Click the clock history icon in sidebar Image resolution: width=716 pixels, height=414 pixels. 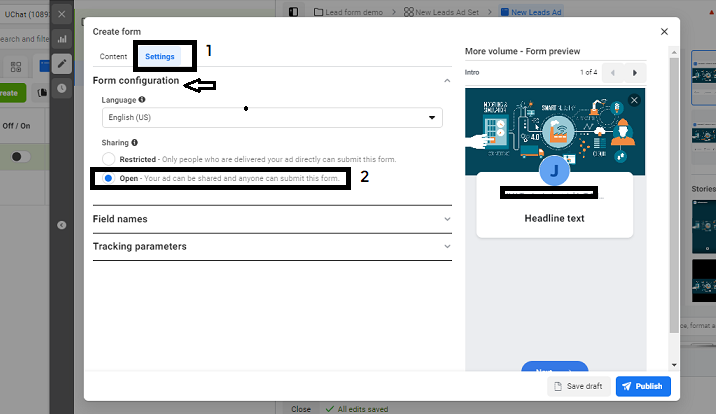point(62,88)
